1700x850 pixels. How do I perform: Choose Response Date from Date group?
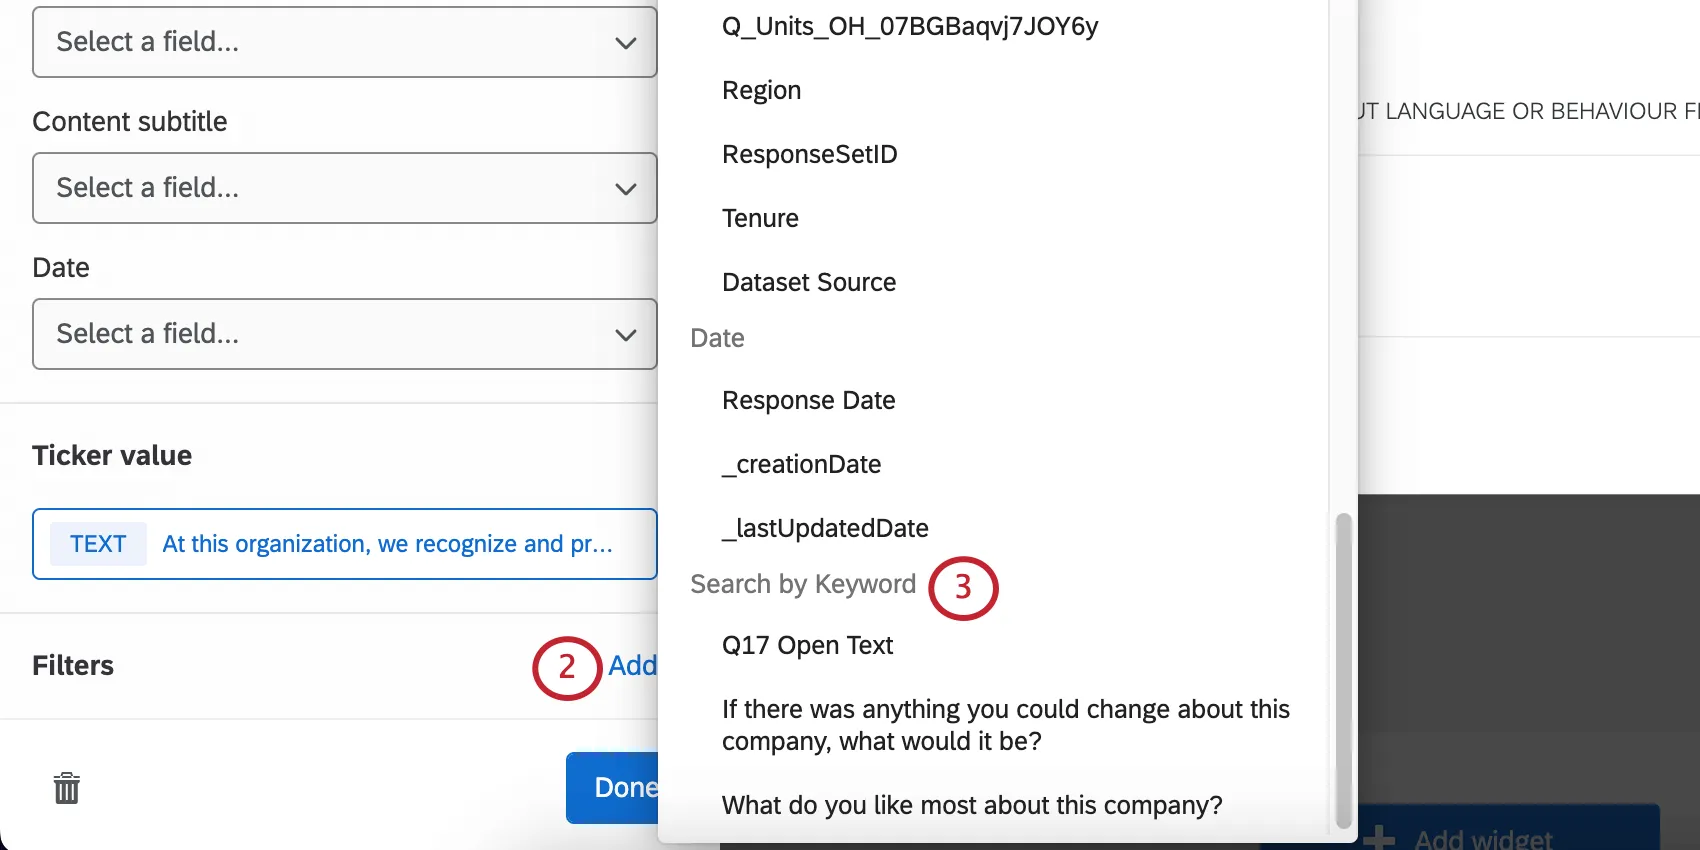coord(808,400)
